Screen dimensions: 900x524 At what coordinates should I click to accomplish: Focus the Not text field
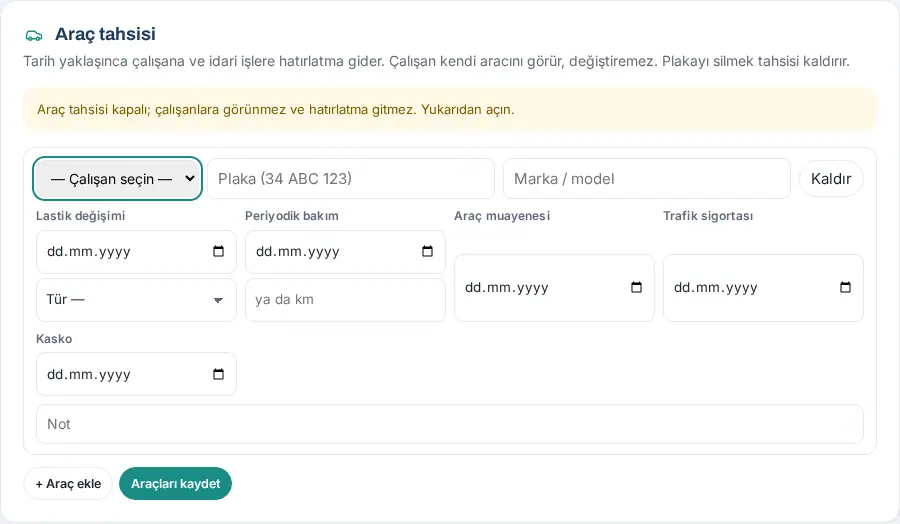click(x=449, y=424)
